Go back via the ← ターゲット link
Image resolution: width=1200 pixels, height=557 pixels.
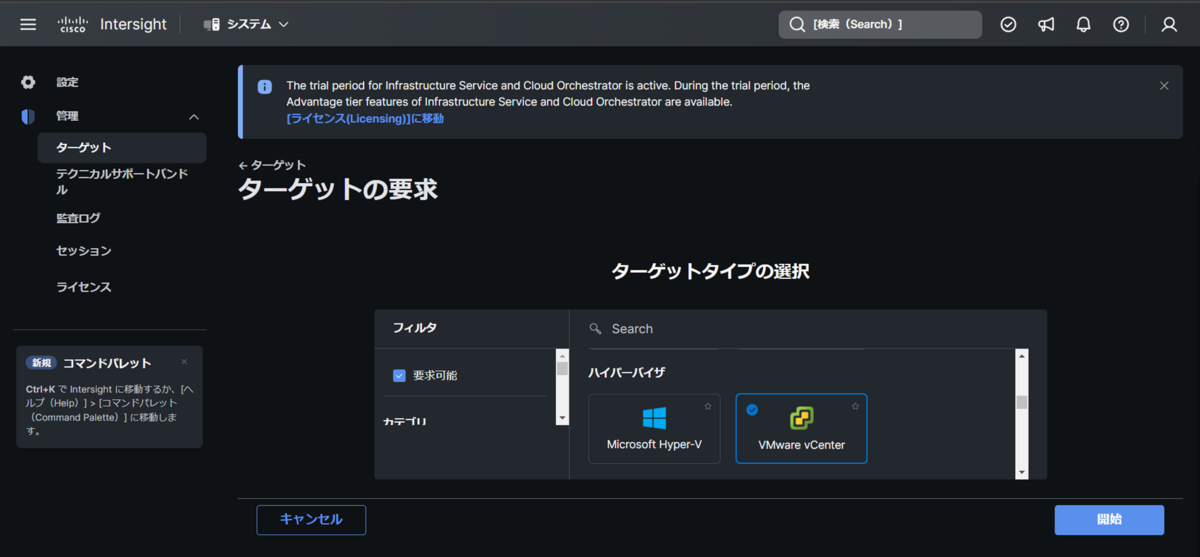(272, 165)
